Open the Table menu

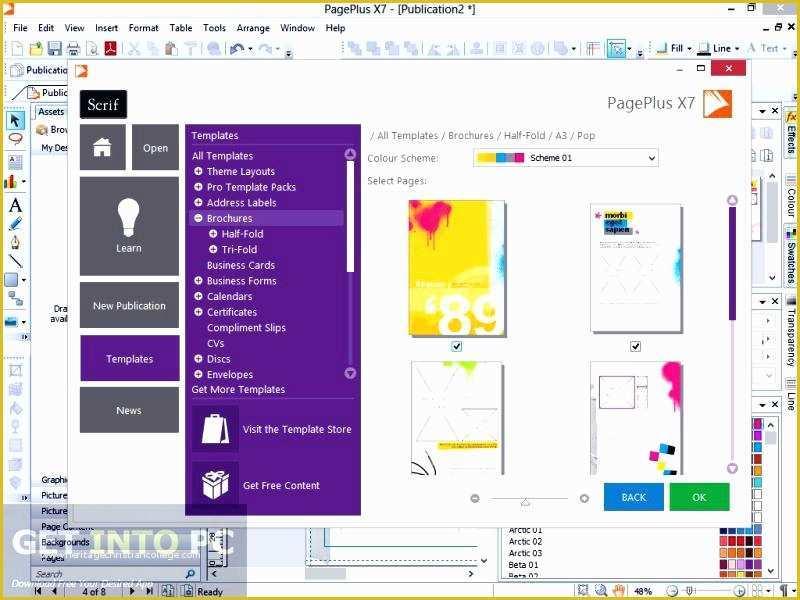181,28
